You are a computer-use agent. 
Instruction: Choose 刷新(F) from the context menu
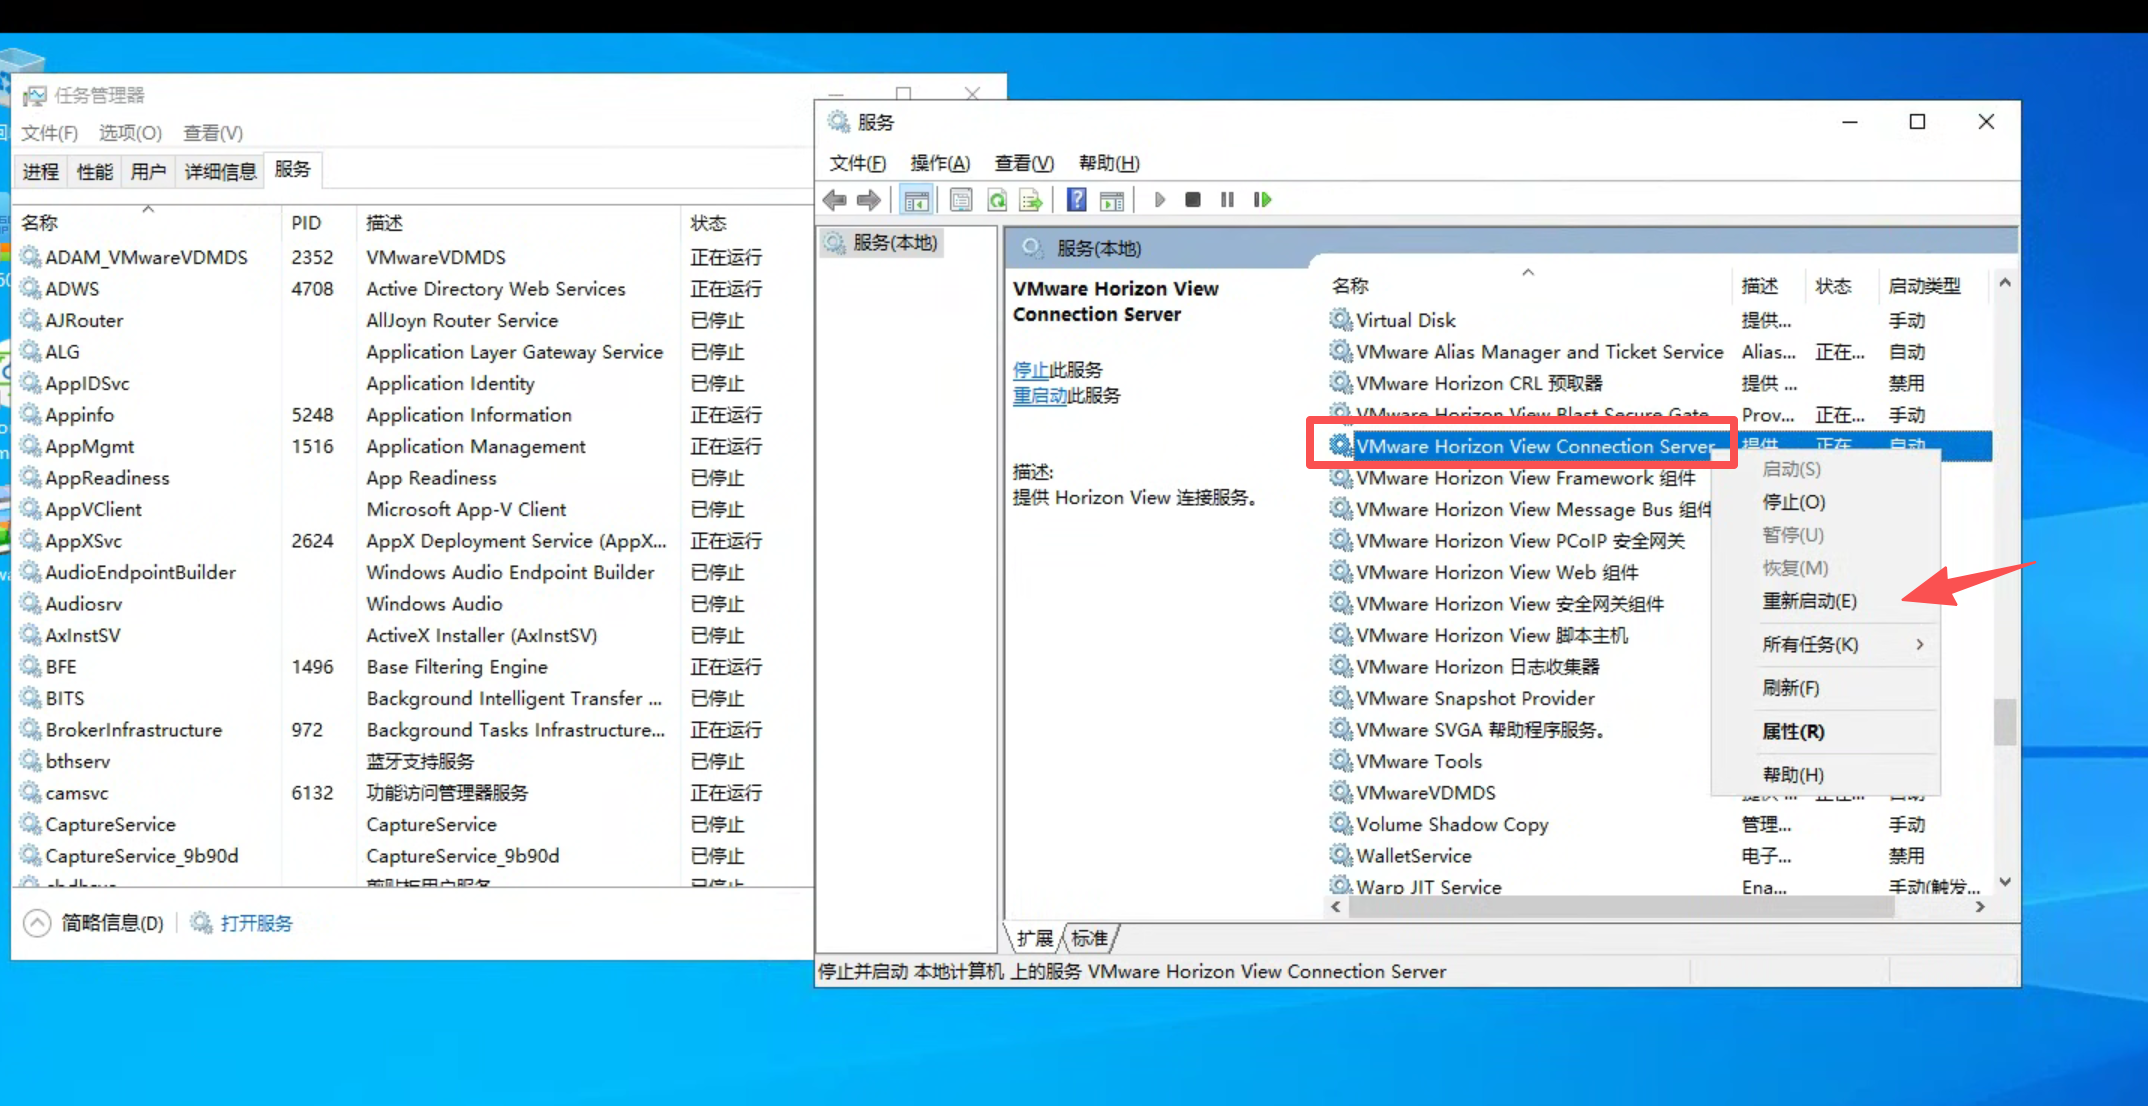pyautogui.click(x=1790, y=688)
